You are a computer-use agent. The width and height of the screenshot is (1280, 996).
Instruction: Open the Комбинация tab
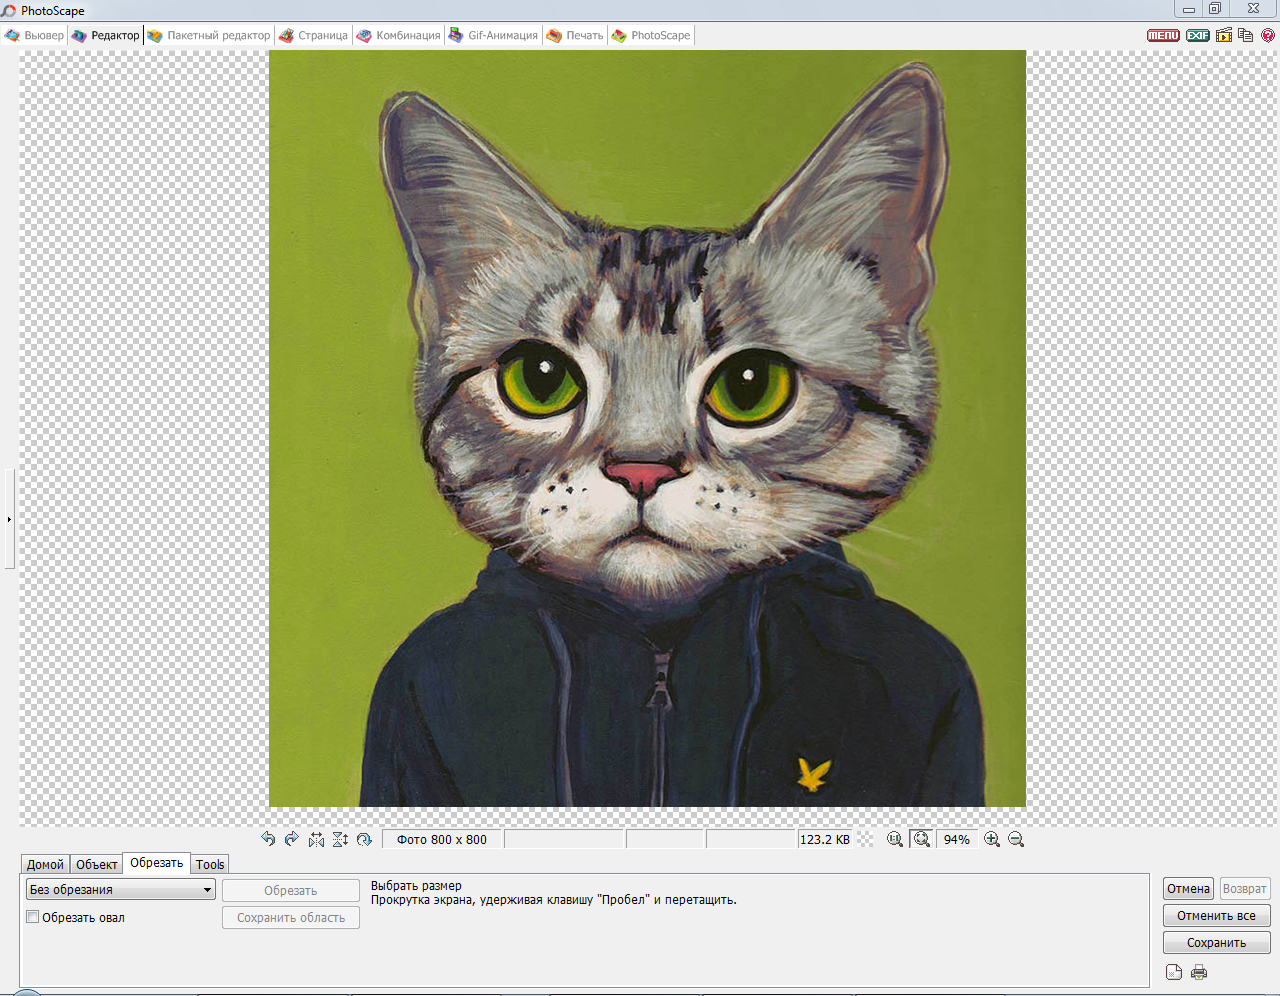[x=399, y=35]
